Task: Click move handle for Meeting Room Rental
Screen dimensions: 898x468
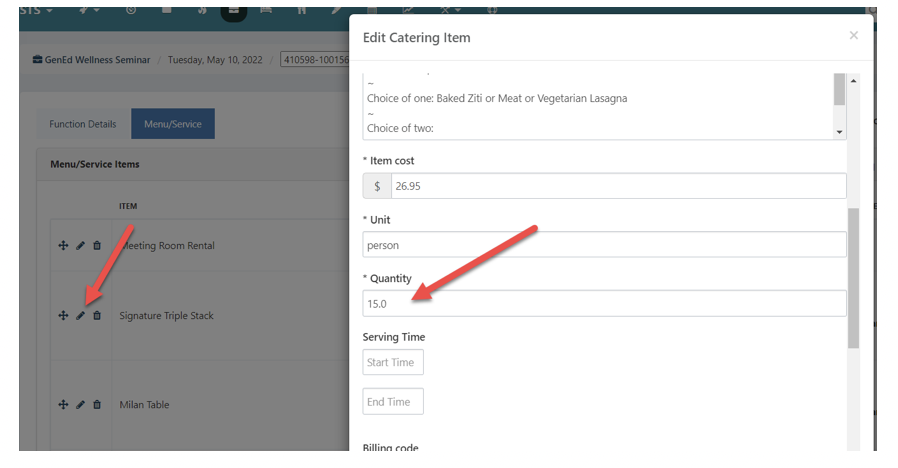Action: [x=63, y=246]
